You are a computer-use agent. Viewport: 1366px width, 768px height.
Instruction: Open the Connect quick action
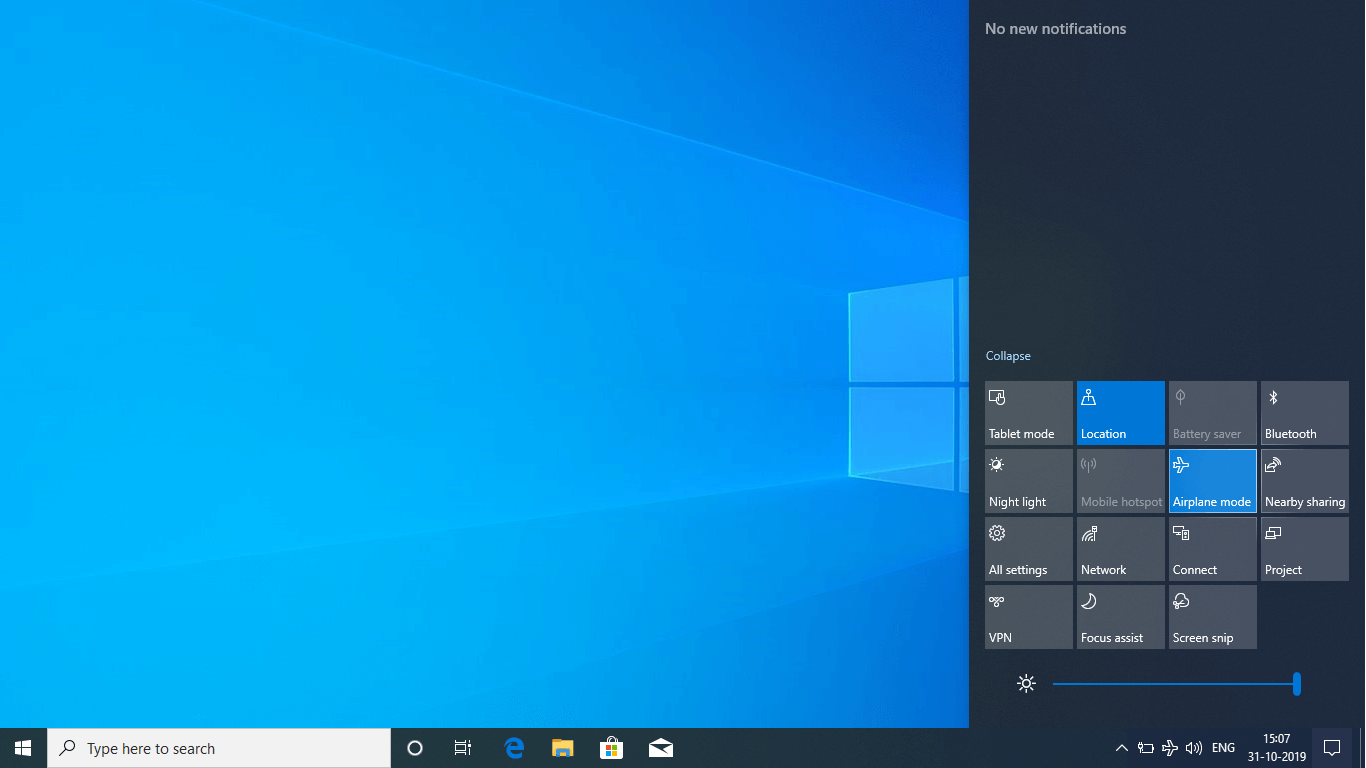[x=1213, y=549]
